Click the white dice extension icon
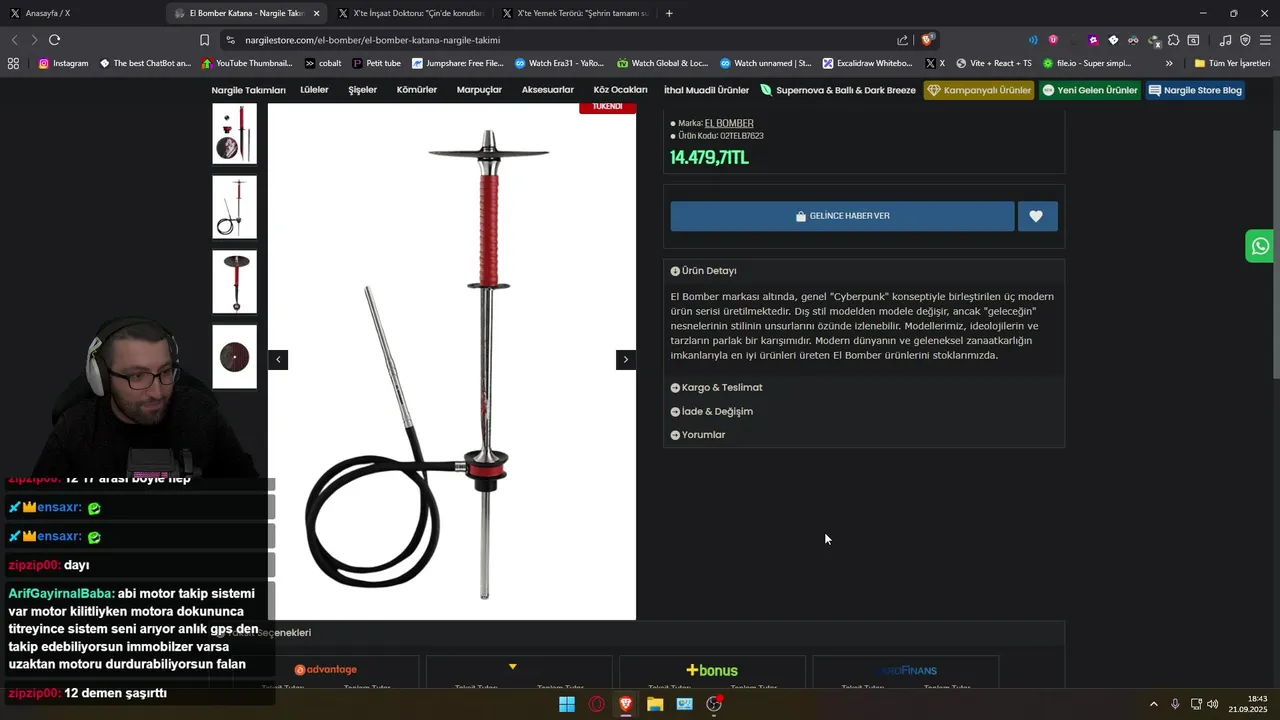The image size is (1280, 720). (x=1113, y=40)
